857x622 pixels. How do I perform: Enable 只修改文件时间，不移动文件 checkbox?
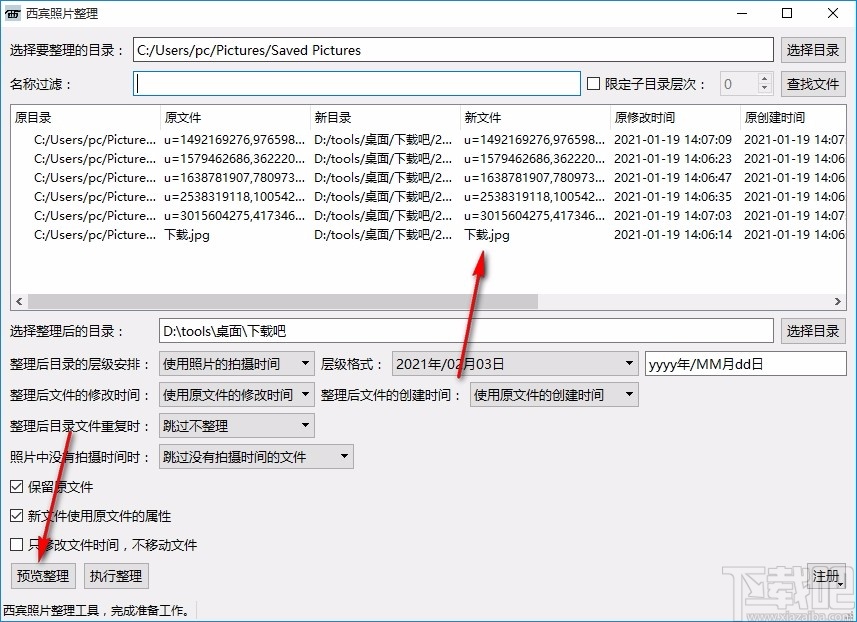tap(17, 544)
